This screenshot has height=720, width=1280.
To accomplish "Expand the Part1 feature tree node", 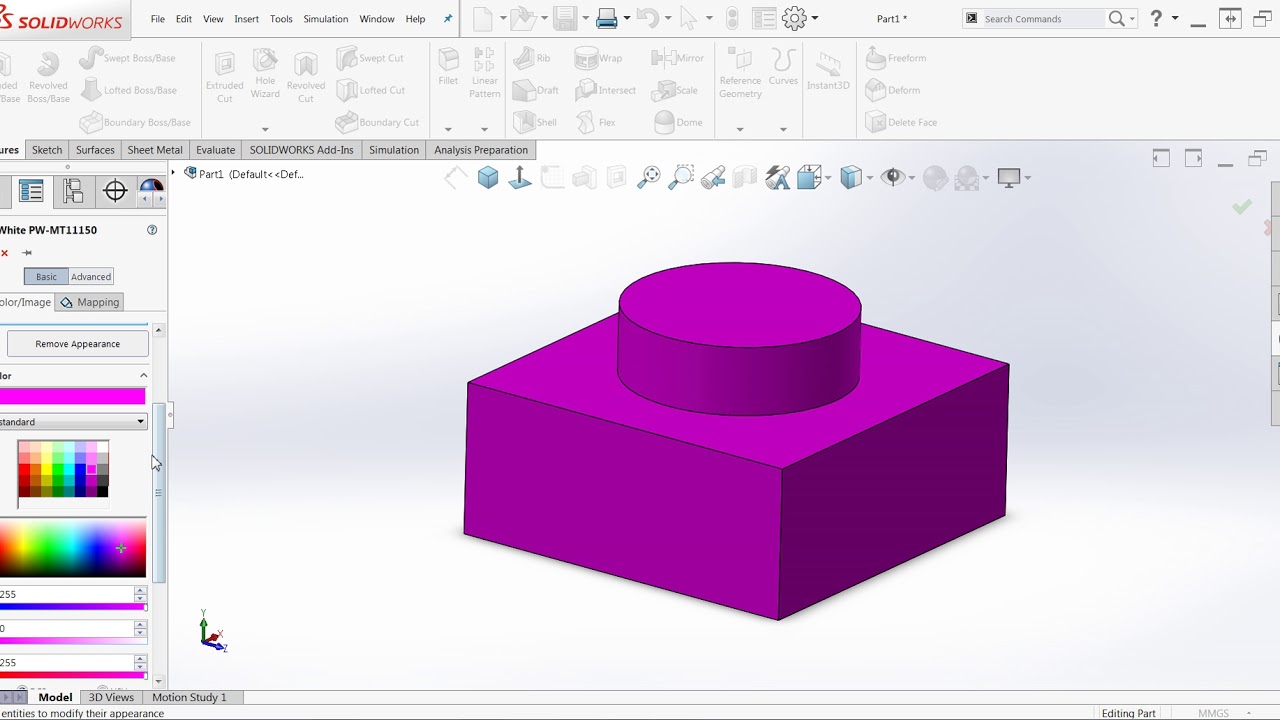I will 173,174.
